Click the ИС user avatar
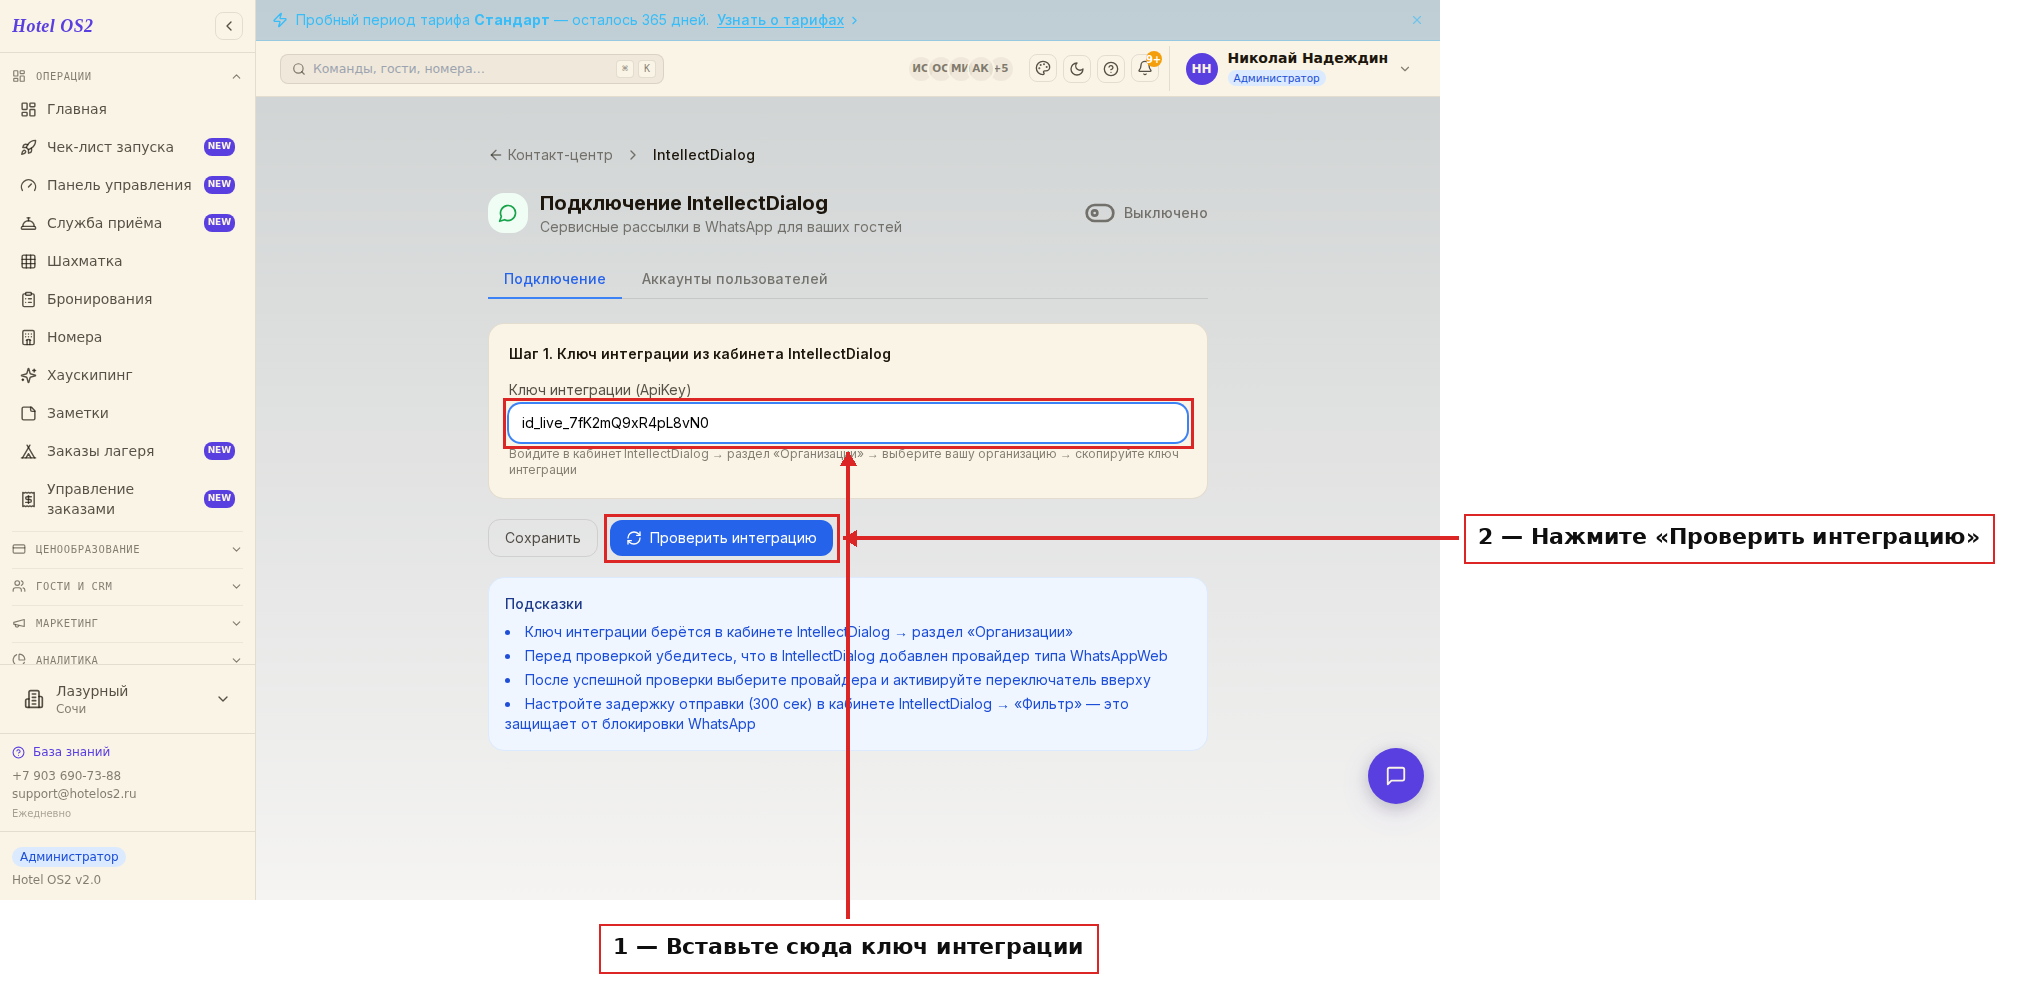The image size is (2018, 997). (x=920, y=68)
